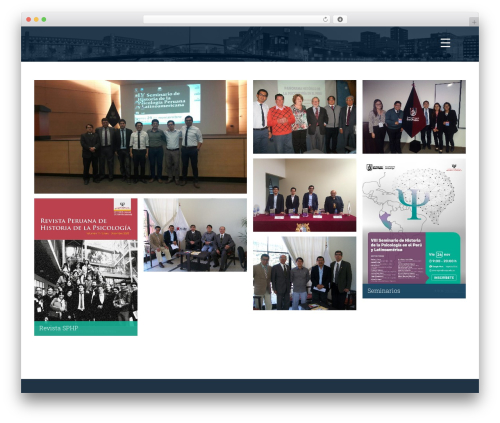
Task: Open a new tab with plus button
Action: point(474,22)
